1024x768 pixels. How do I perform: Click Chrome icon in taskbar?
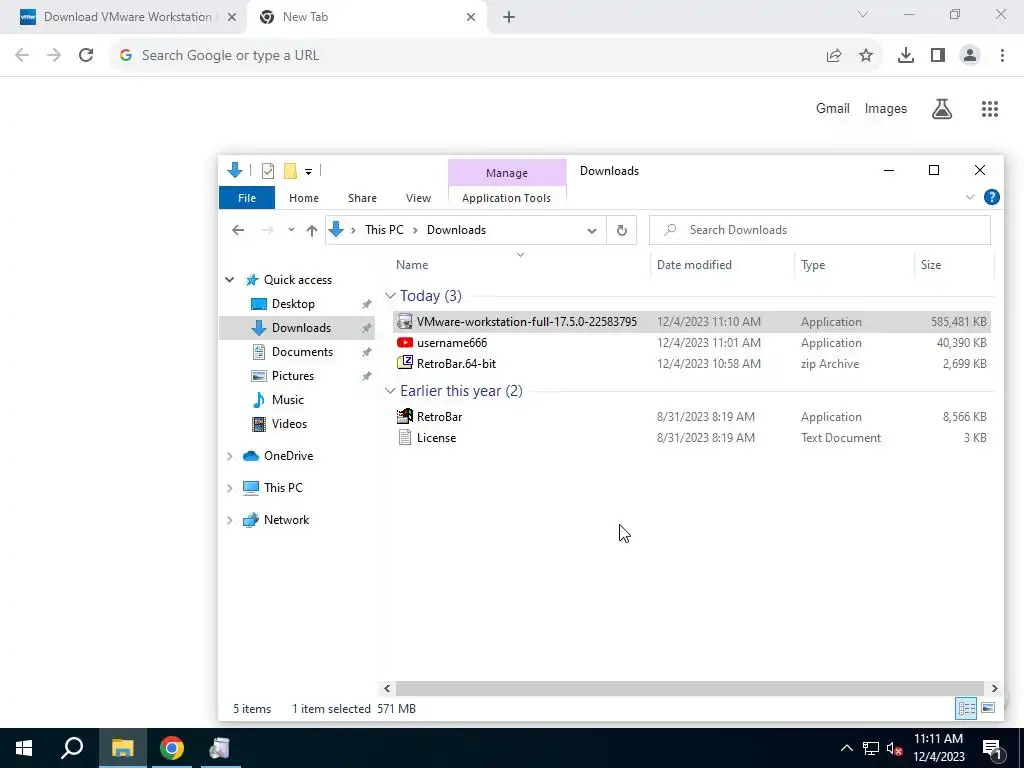(x=172, y=748)
